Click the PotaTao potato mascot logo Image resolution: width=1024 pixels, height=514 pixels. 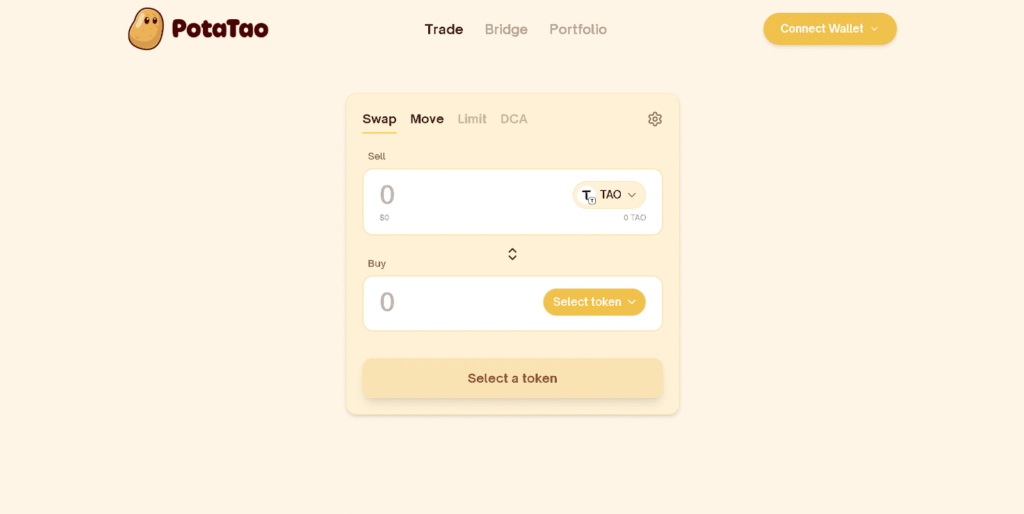(x=146, y=29)
